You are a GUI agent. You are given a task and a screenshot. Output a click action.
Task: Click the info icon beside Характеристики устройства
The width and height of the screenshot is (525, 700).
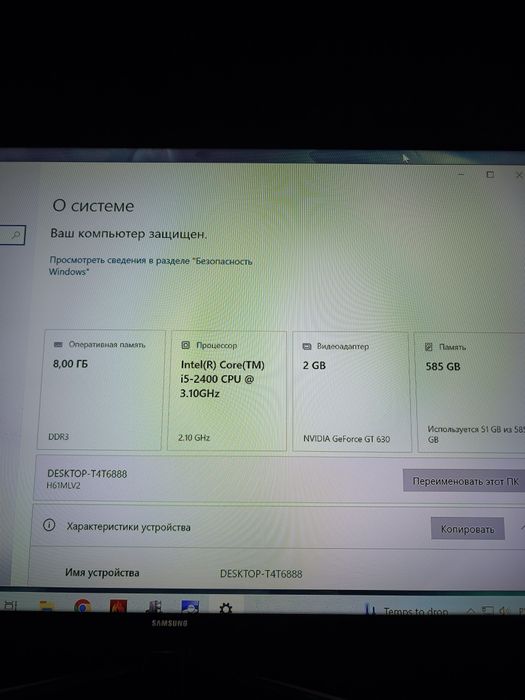(49, 525)
